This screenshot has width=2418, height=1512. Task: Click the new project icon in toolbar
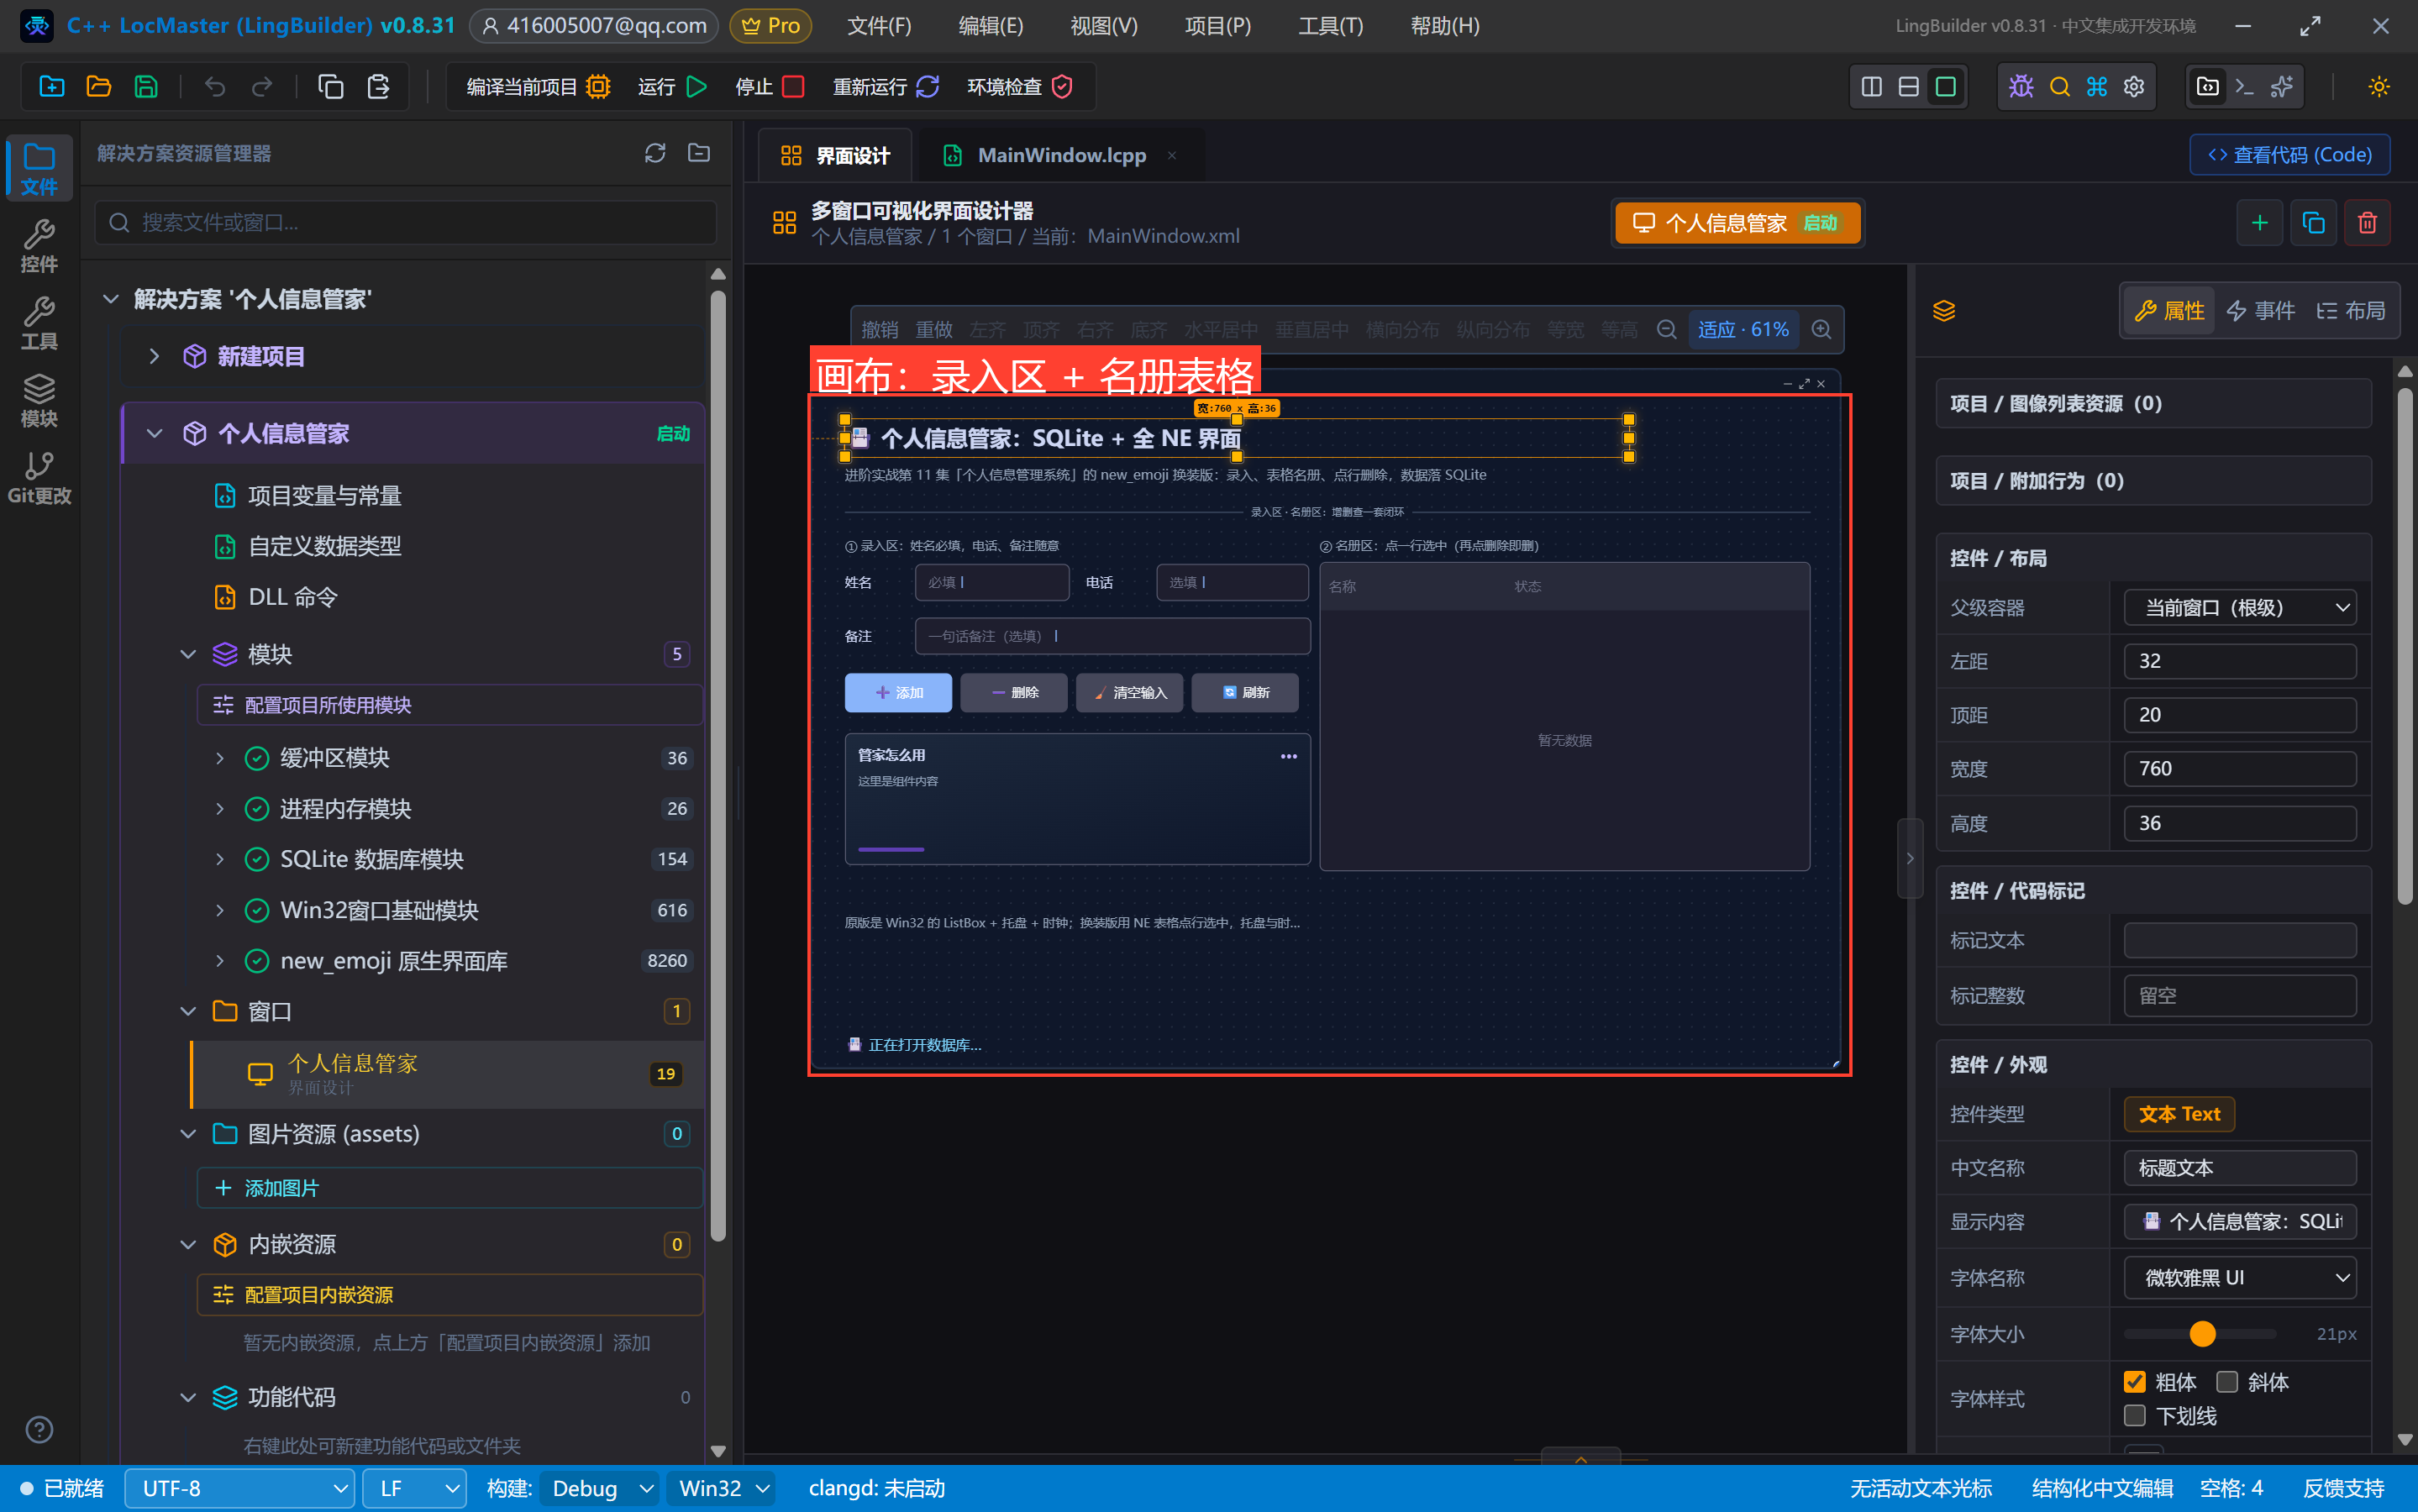[x=51, y=87]
